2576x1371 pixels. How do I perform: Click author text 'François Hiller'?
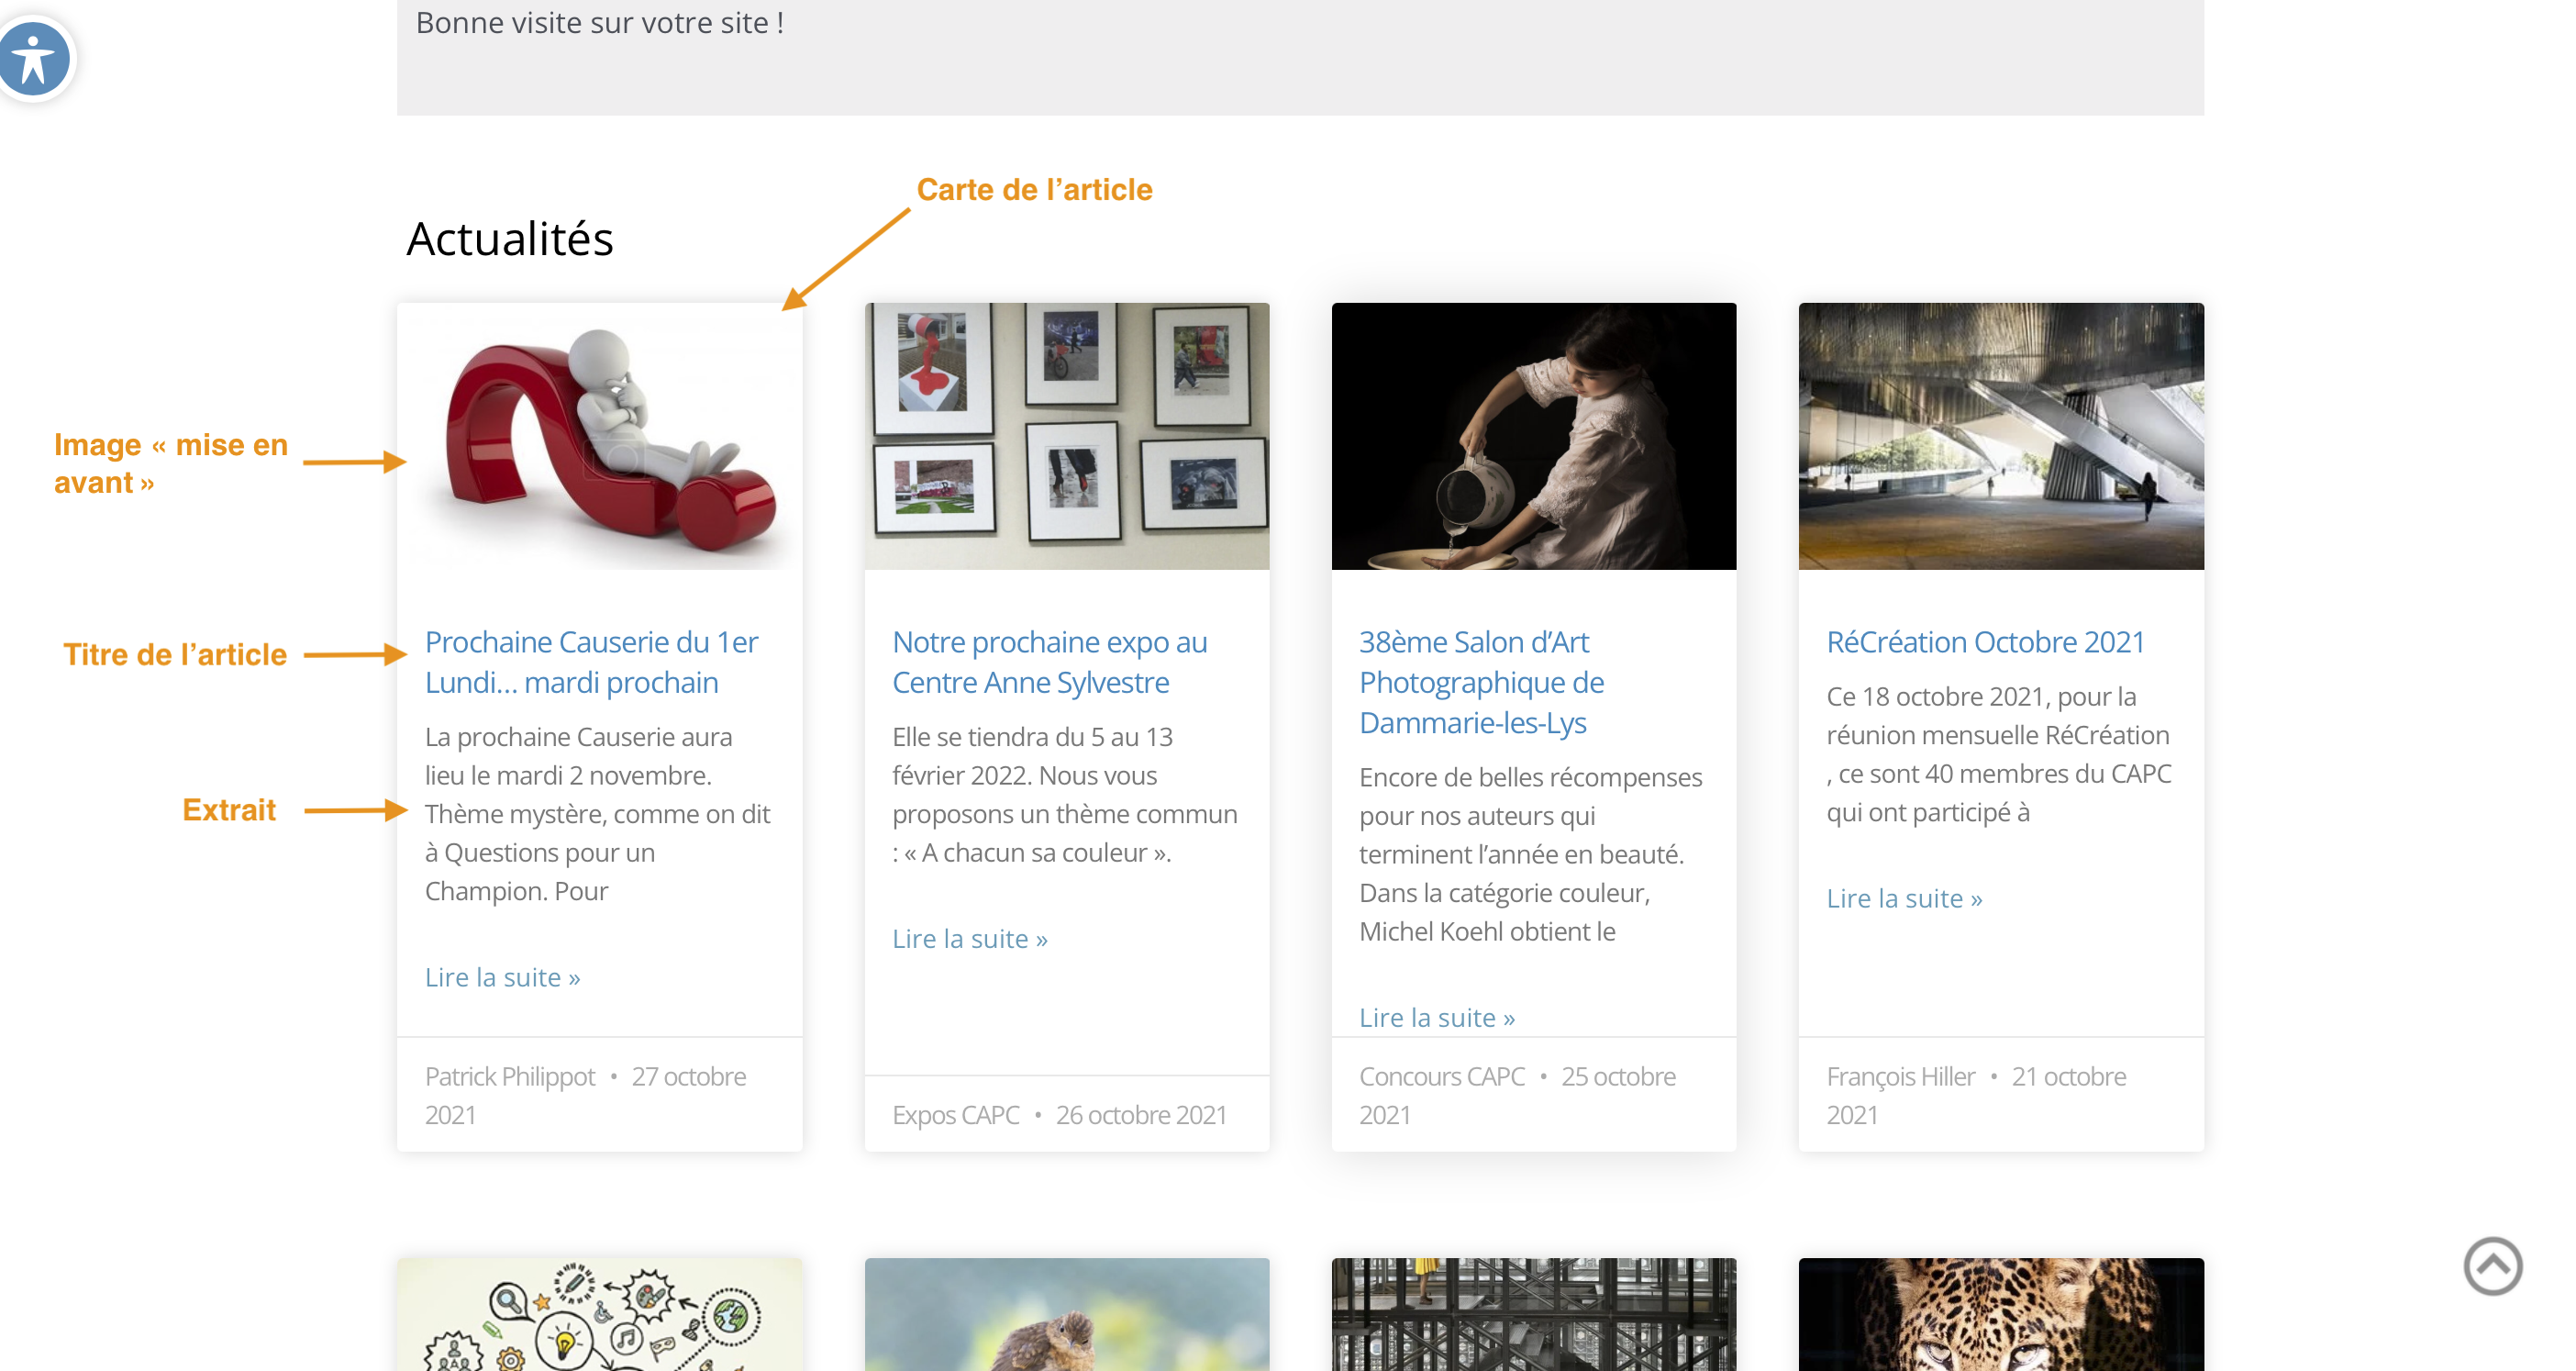pyautogui.click(x=1900, y=1076)
